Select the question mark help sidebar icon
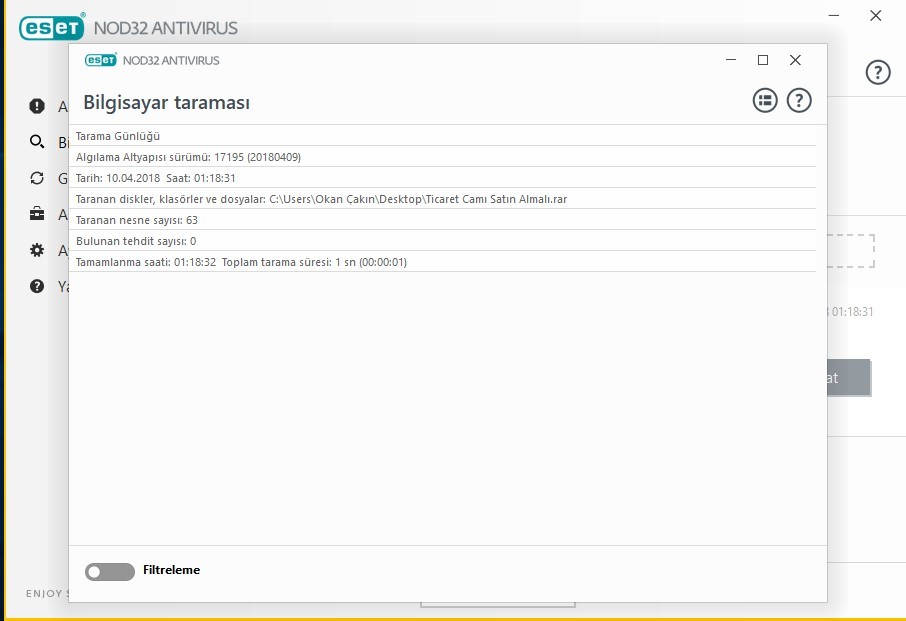Image resolution: width=906 pixels, height=621 pixels. point(37,286)
